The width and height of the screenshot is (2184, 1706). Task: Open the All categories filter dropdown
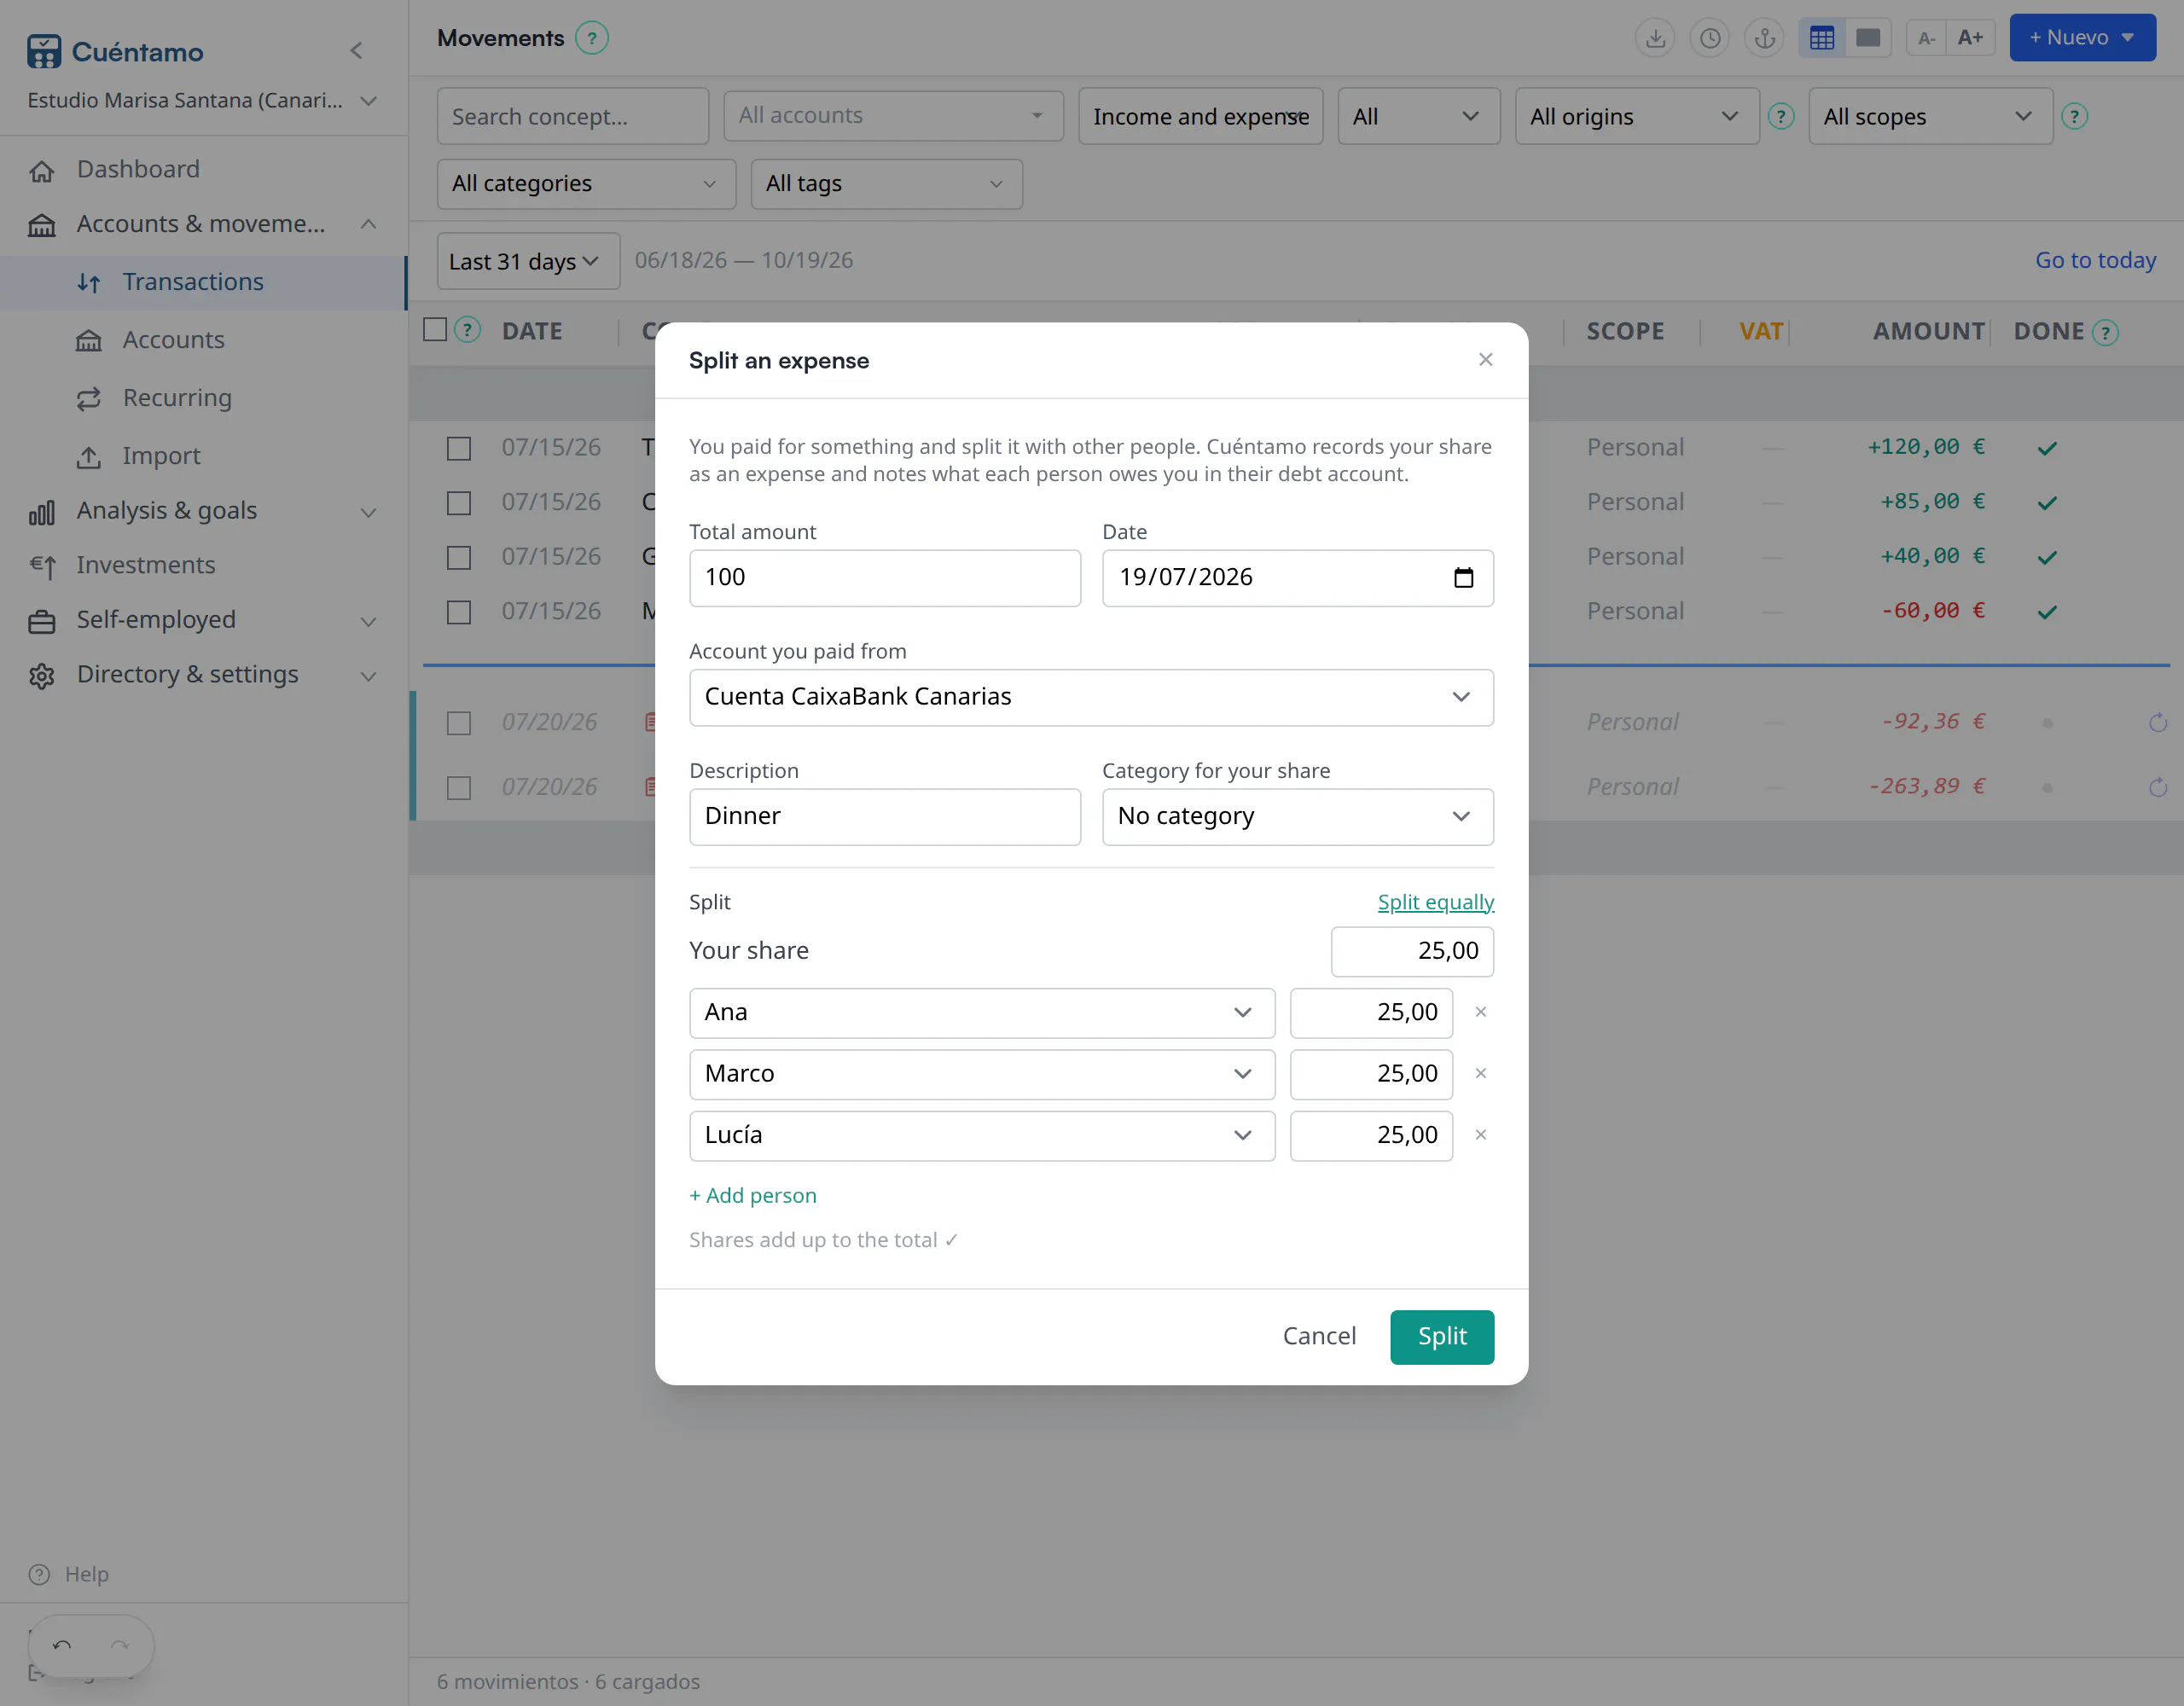[x=586, y=184]
